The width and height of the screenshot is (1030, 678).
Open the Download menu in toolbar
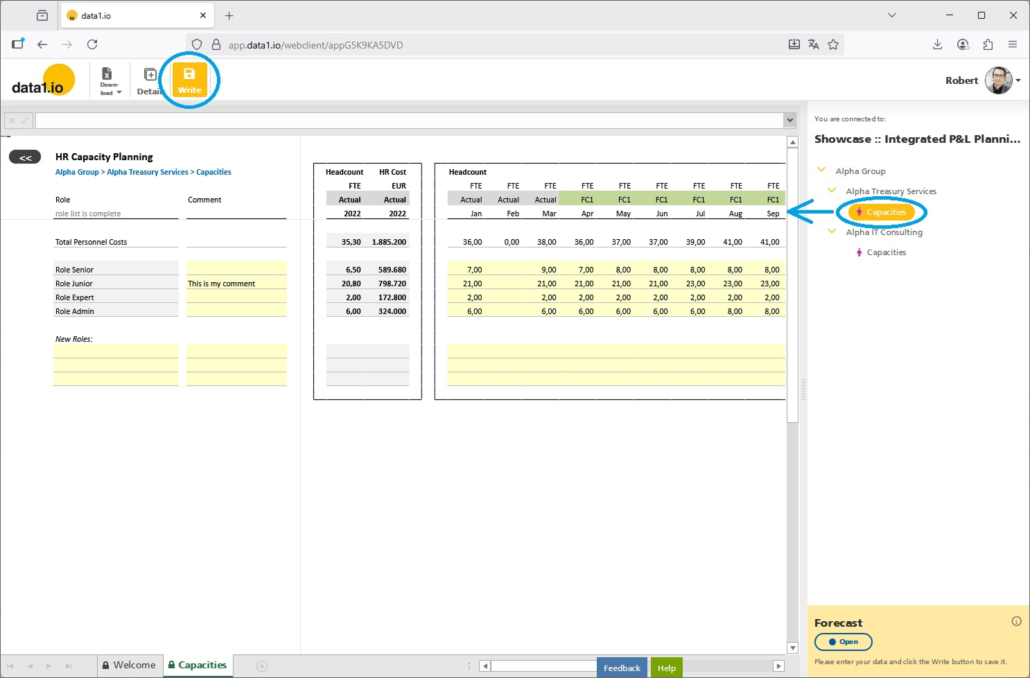point(108,80)
